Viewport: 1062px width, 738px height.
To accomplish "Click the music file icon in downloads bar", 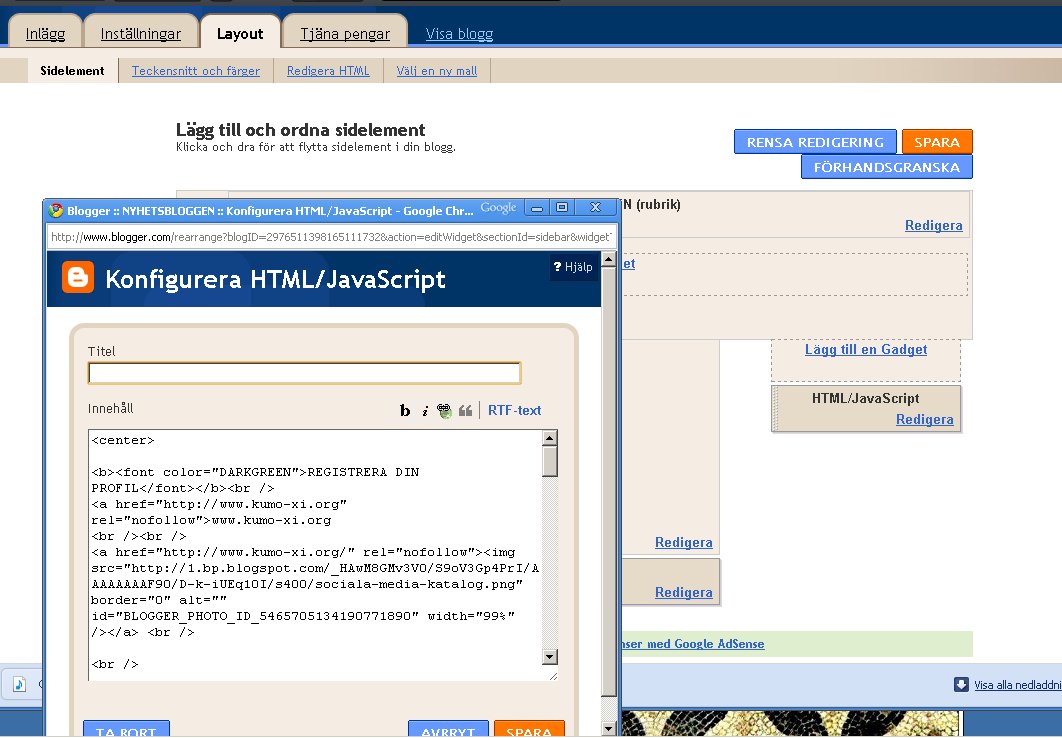I will coord(19,684).
